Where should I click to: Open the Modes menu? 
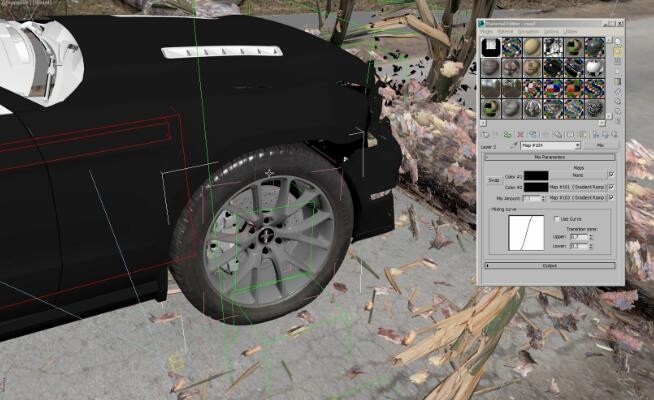pyautogui.click(x=486, y=32)
